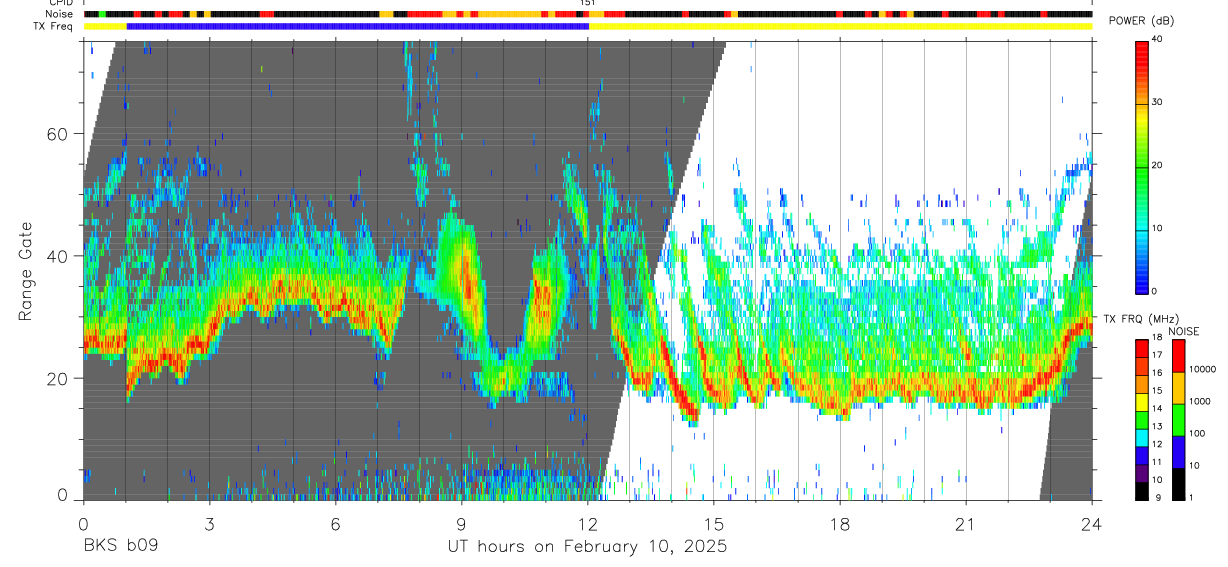Click the UT hours on February 10, 2025 label
Screen dimensions: 1228x567
(586, 547)
